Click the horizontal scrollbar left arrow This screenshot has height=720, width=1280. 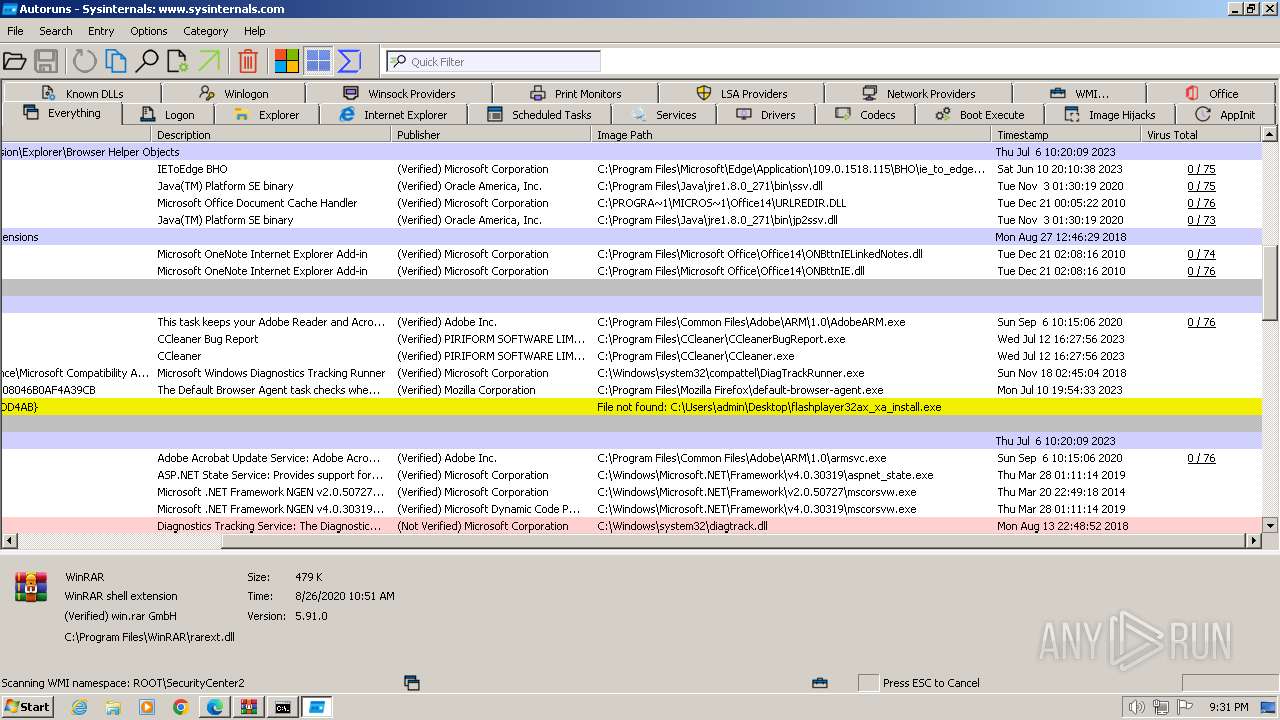(x=9, y=541)
